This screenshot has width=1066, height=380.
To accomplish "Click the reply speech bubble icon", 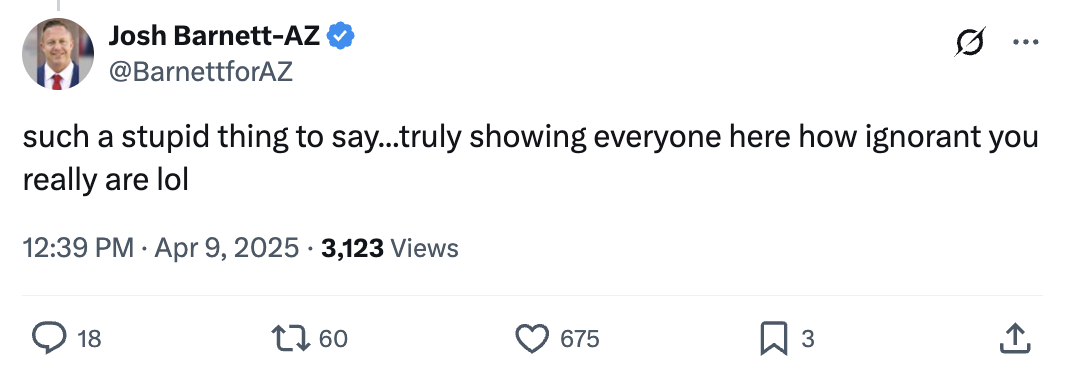I will (x=50, y=338).
